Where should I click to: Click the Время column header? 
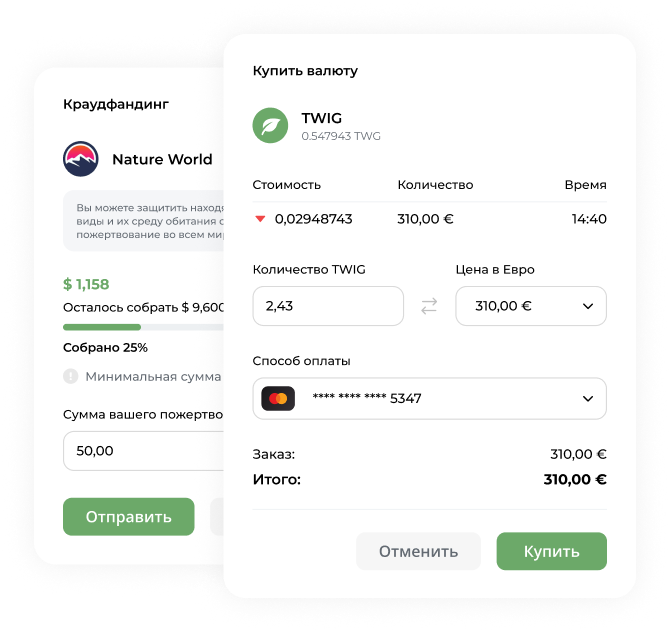585,185
